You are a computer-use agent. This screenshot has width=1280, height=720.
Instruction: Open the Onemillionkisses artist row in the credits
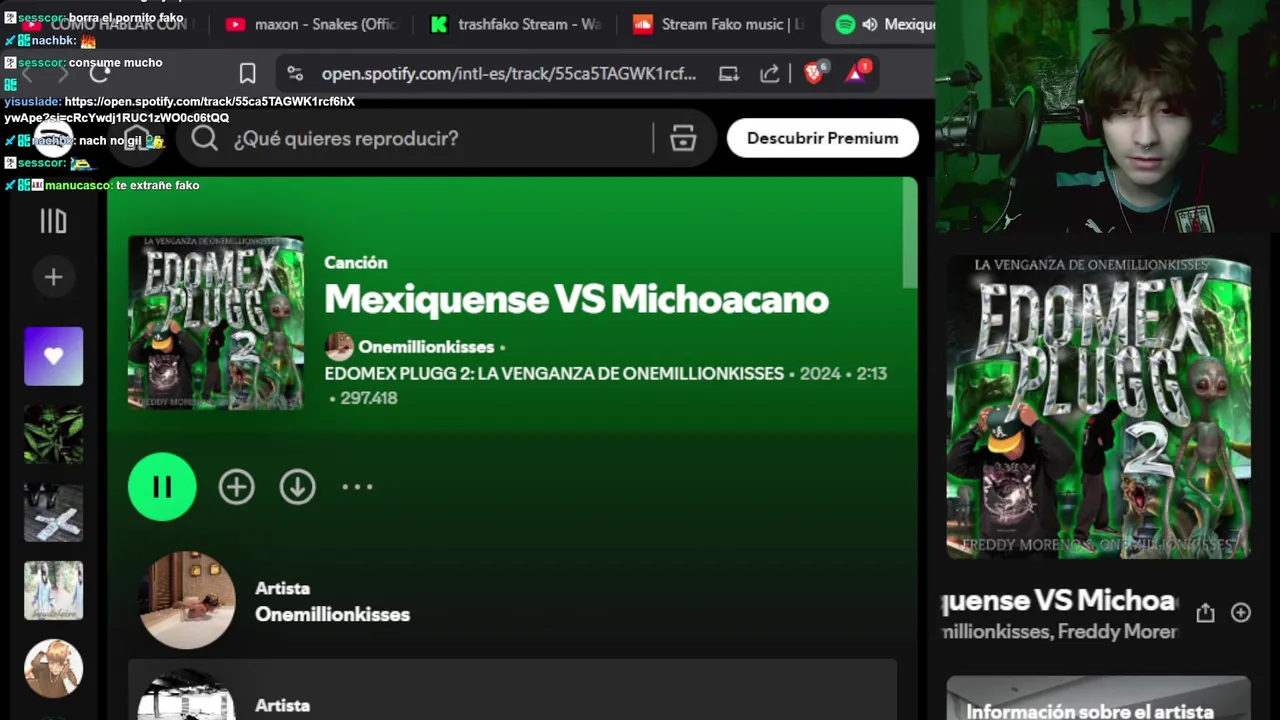point(512,600)
